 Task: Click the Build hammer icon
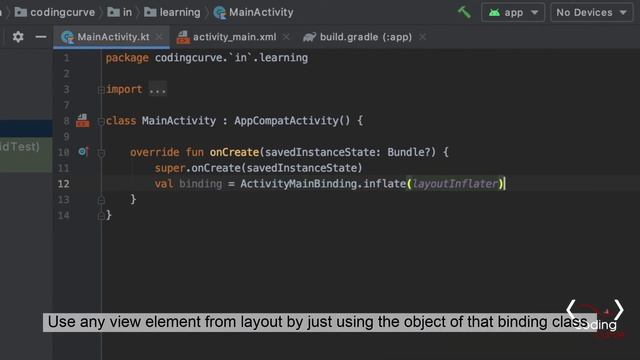pyautogui.click(x=464, y=12)
